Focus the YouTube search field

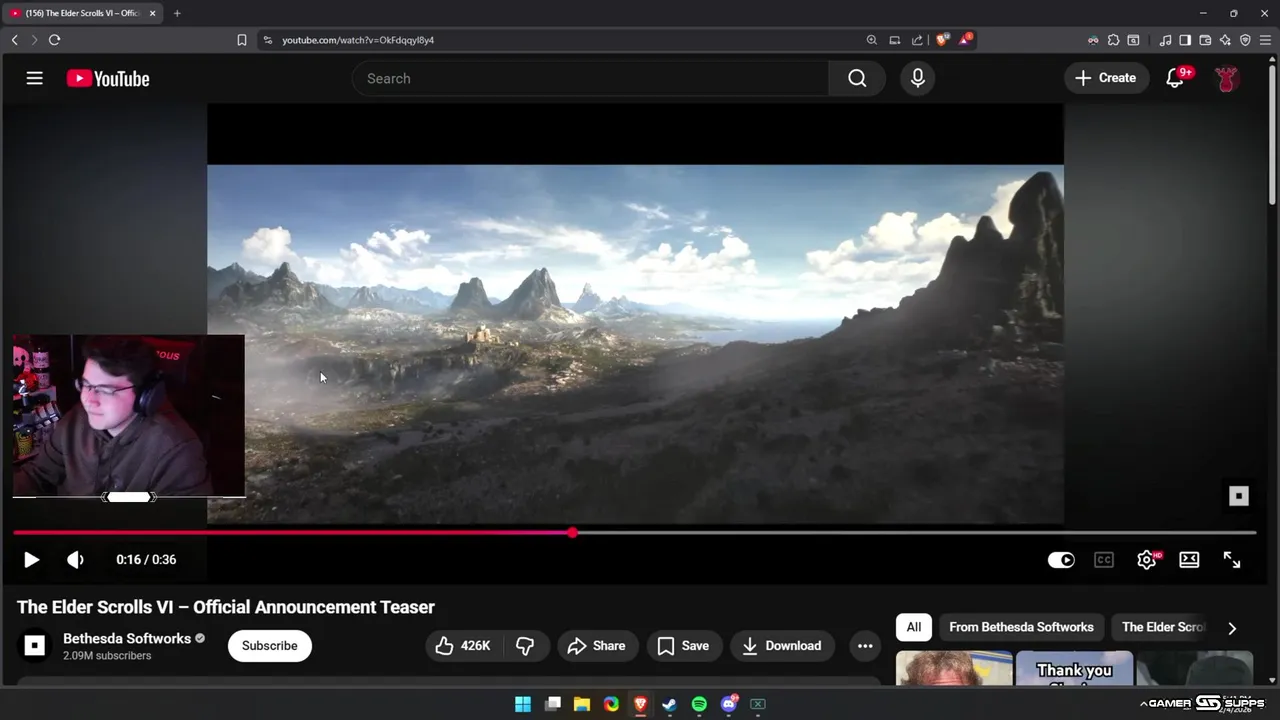coord(590,78)
